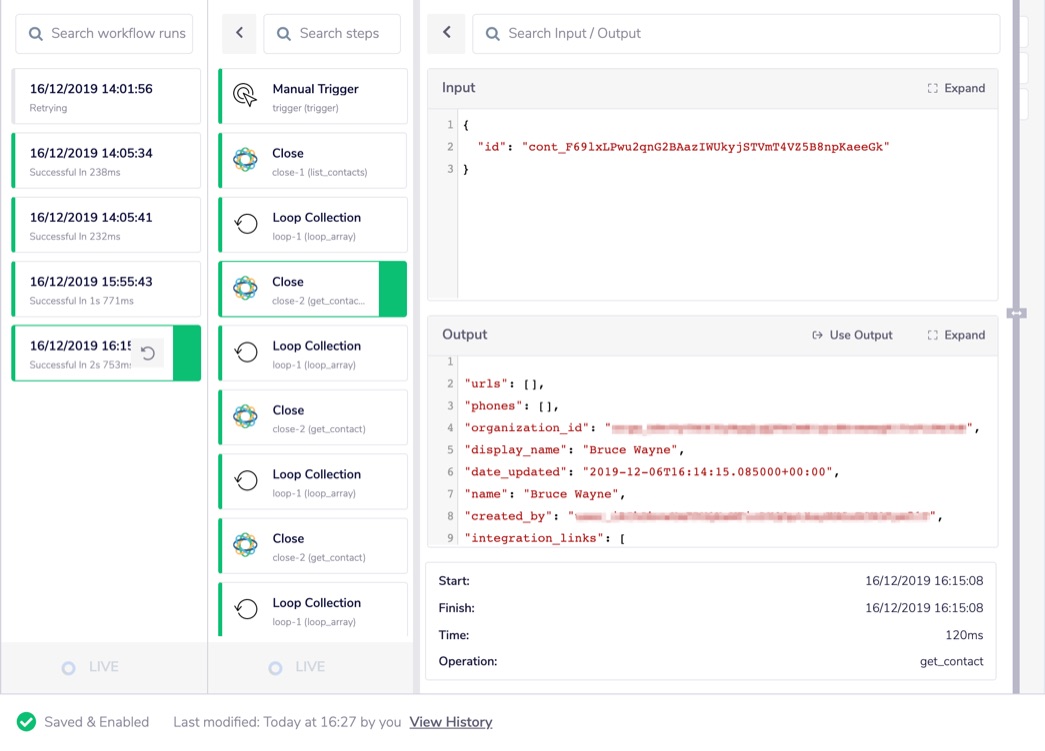Click the circular arrow icon on Loop Collection
This screenshot has height=751, width=1045.
point(245,224)
